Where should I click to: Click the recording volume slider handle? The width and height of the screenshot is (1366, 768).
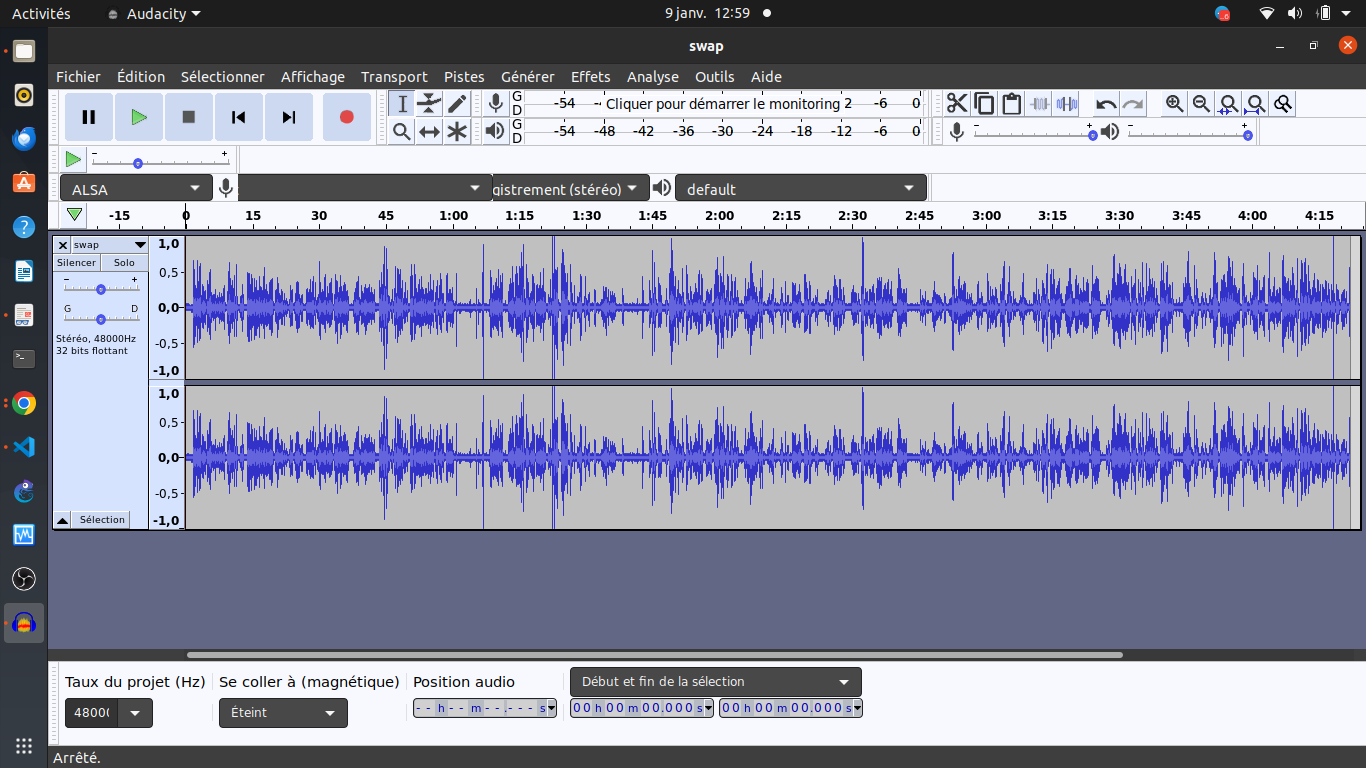pos(1093,135)
